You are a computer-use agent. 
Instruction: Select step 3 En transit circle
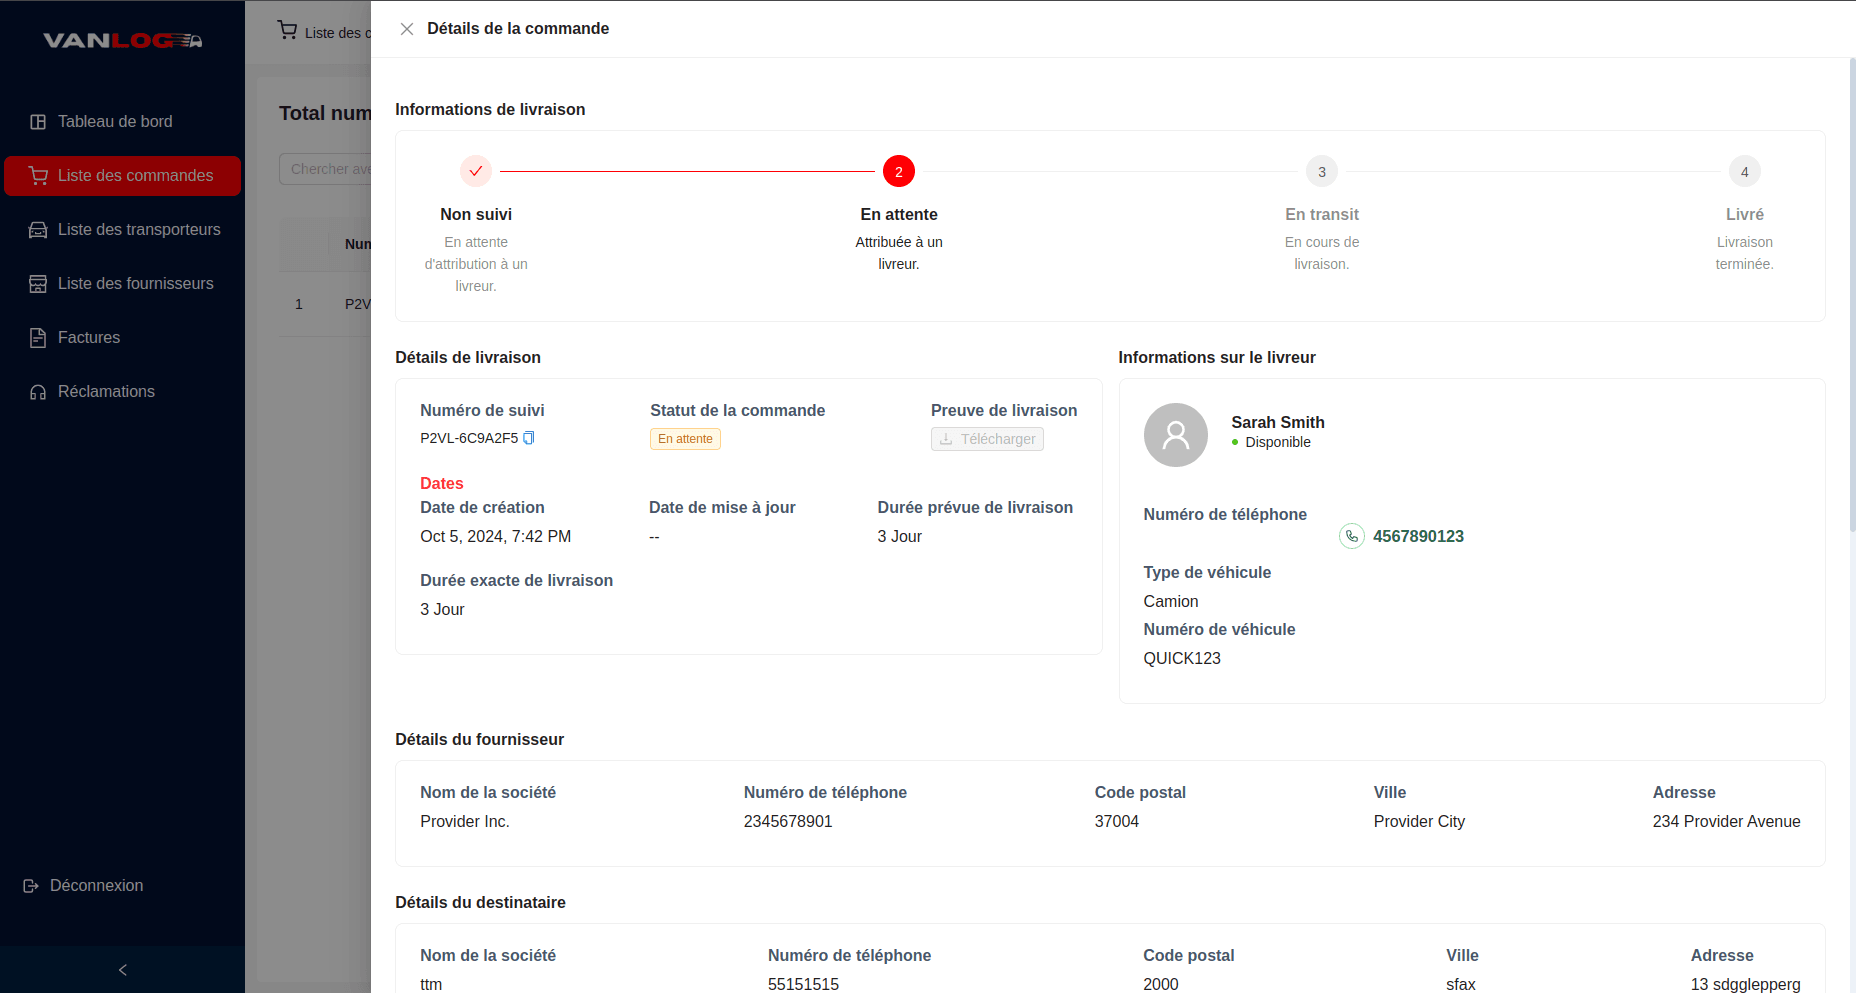point(1322,171)
